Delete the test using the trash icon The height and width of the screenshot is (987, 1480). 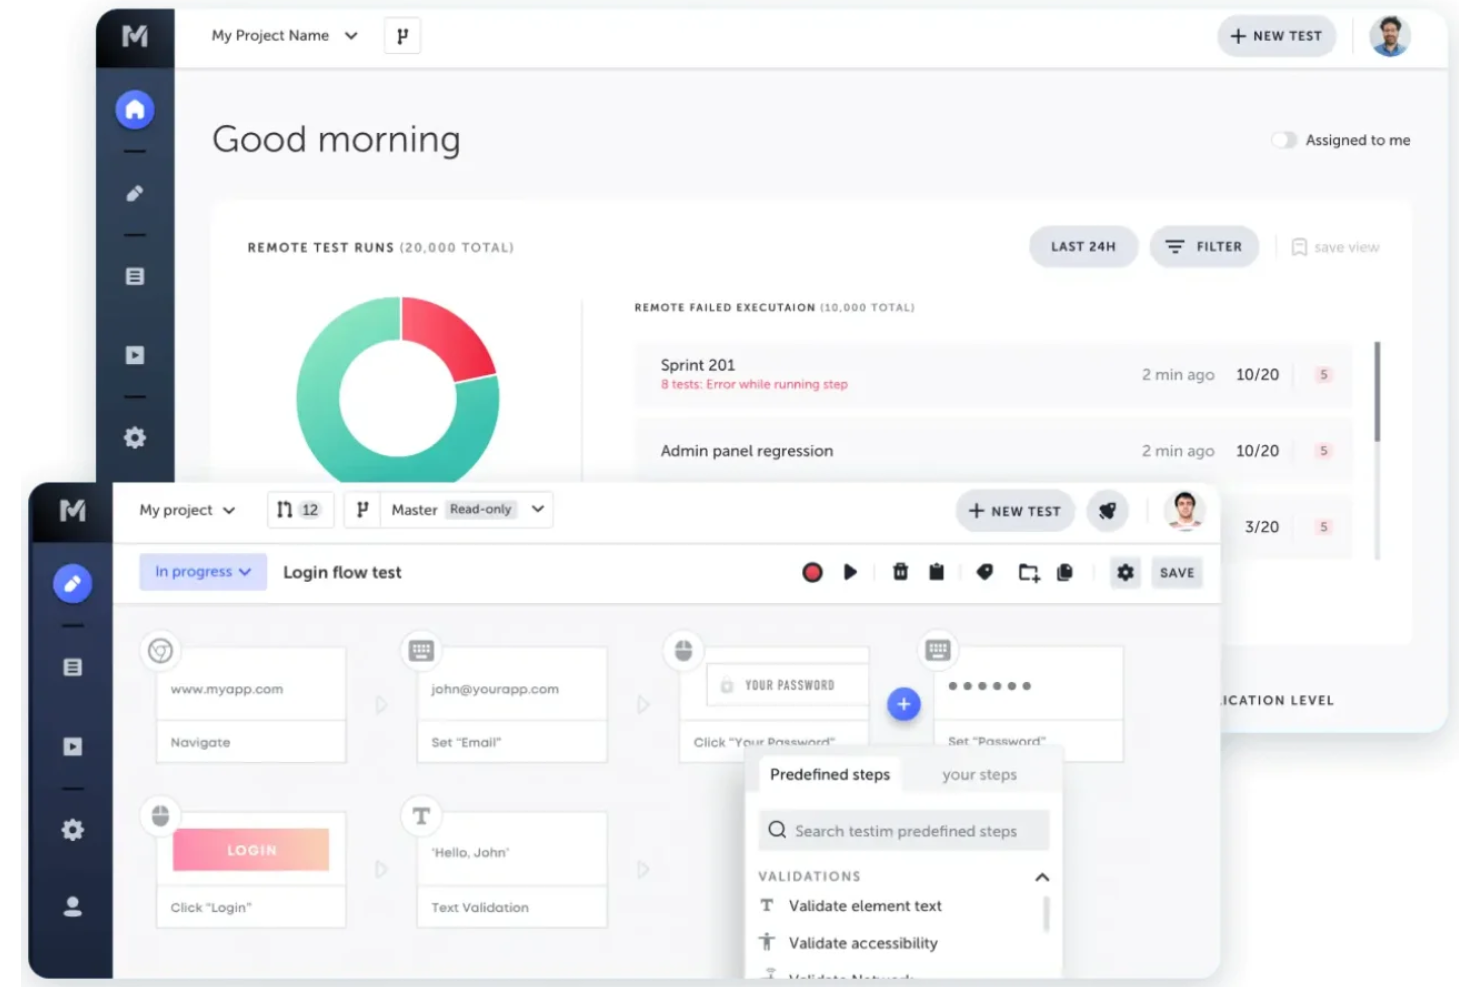click(900, 572)
